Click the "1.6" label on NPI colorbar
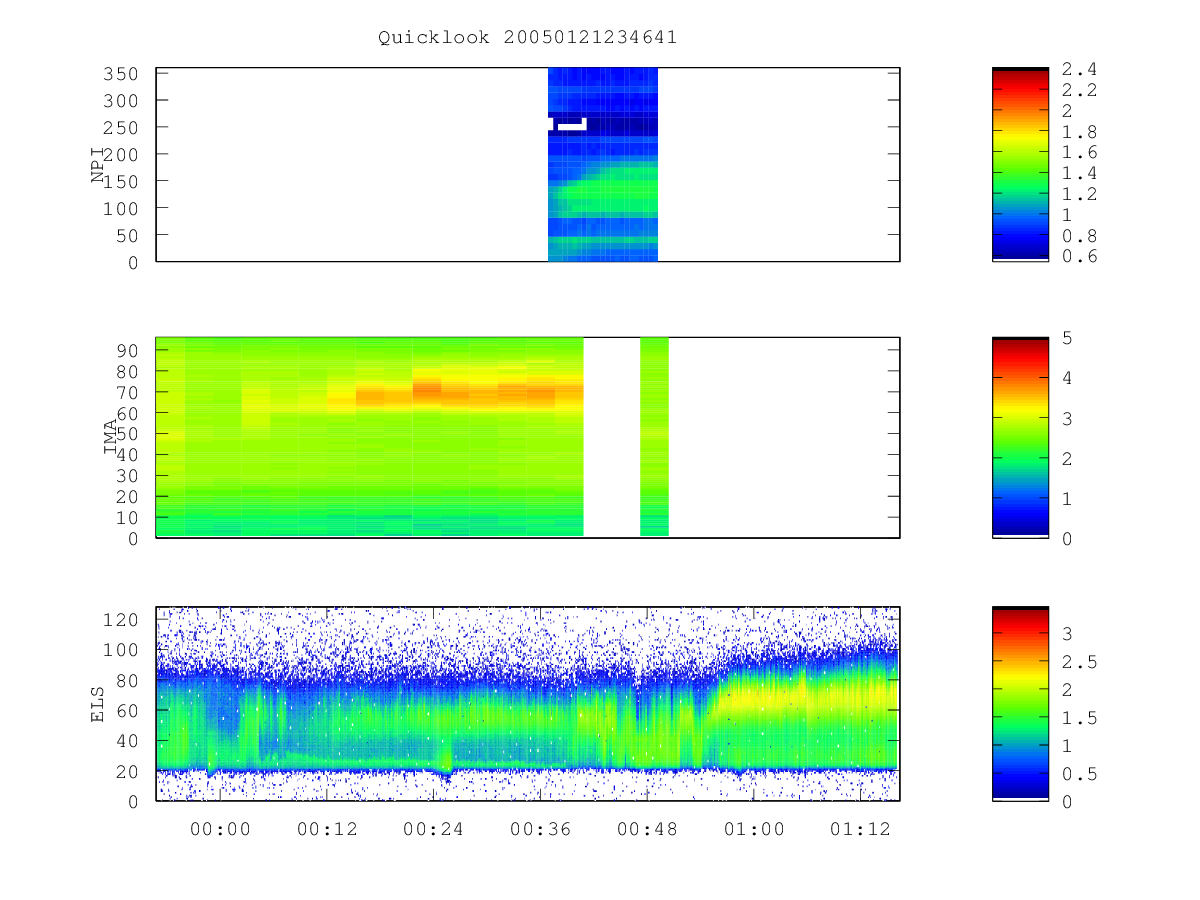Image resolution: width=1200 pixels, height=900 pixels. [1079, 153]
